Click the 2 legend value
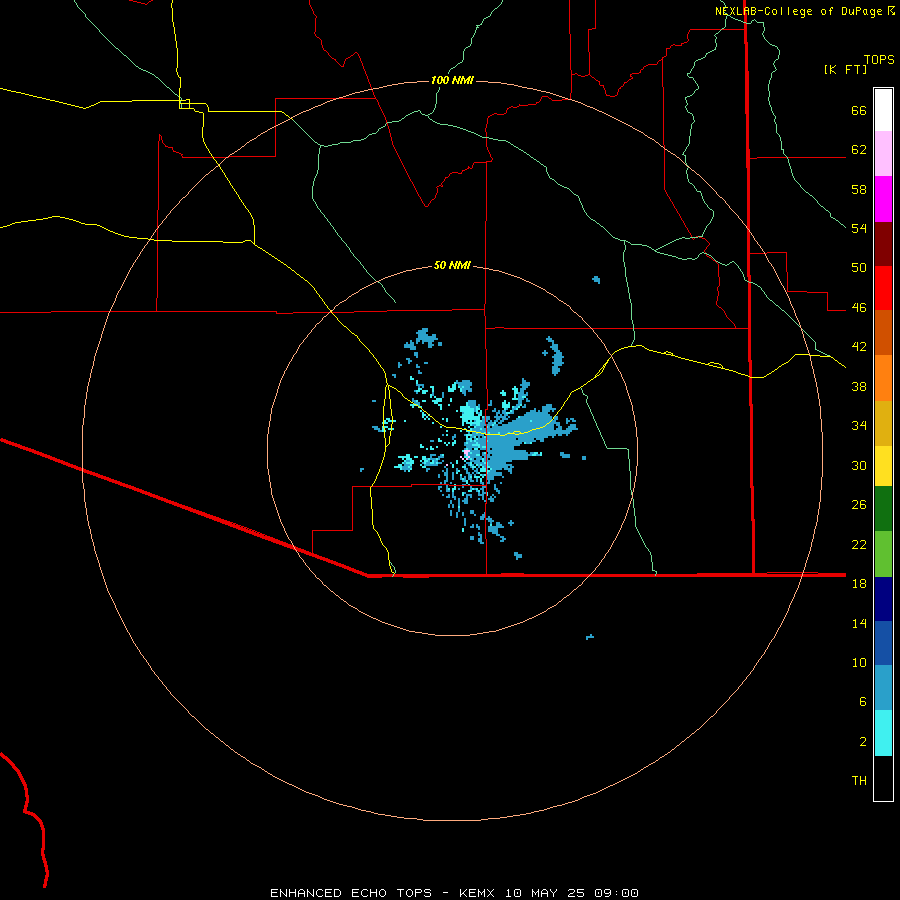This screenshot has height=900, width=900. tap(863, 742)
